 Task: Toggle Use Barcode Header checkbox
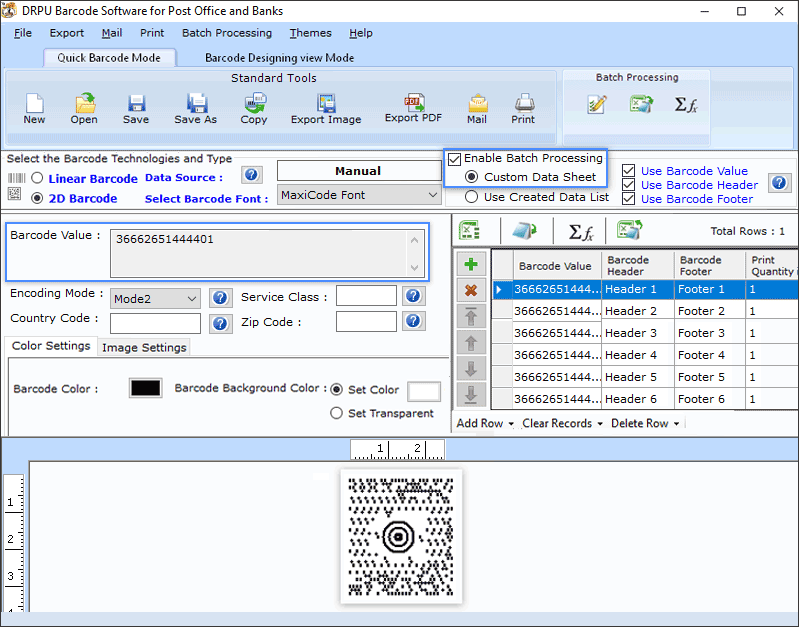coord(629,185)
